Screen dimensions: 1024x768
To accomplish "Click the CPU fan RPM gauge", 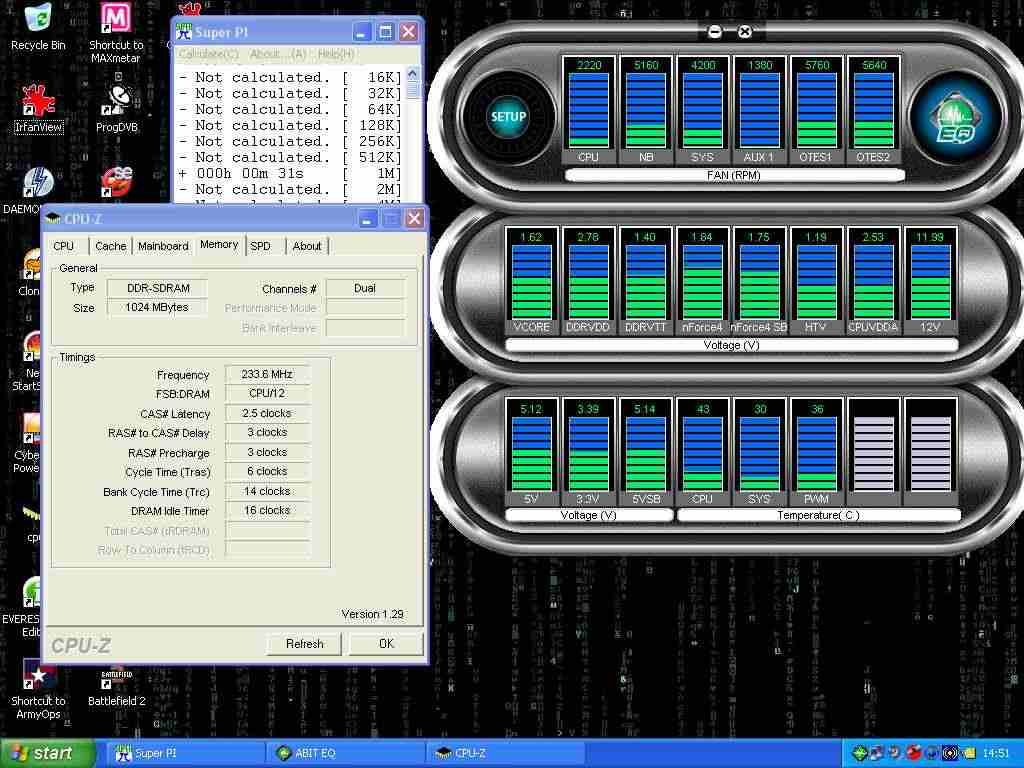I will 588,110.
